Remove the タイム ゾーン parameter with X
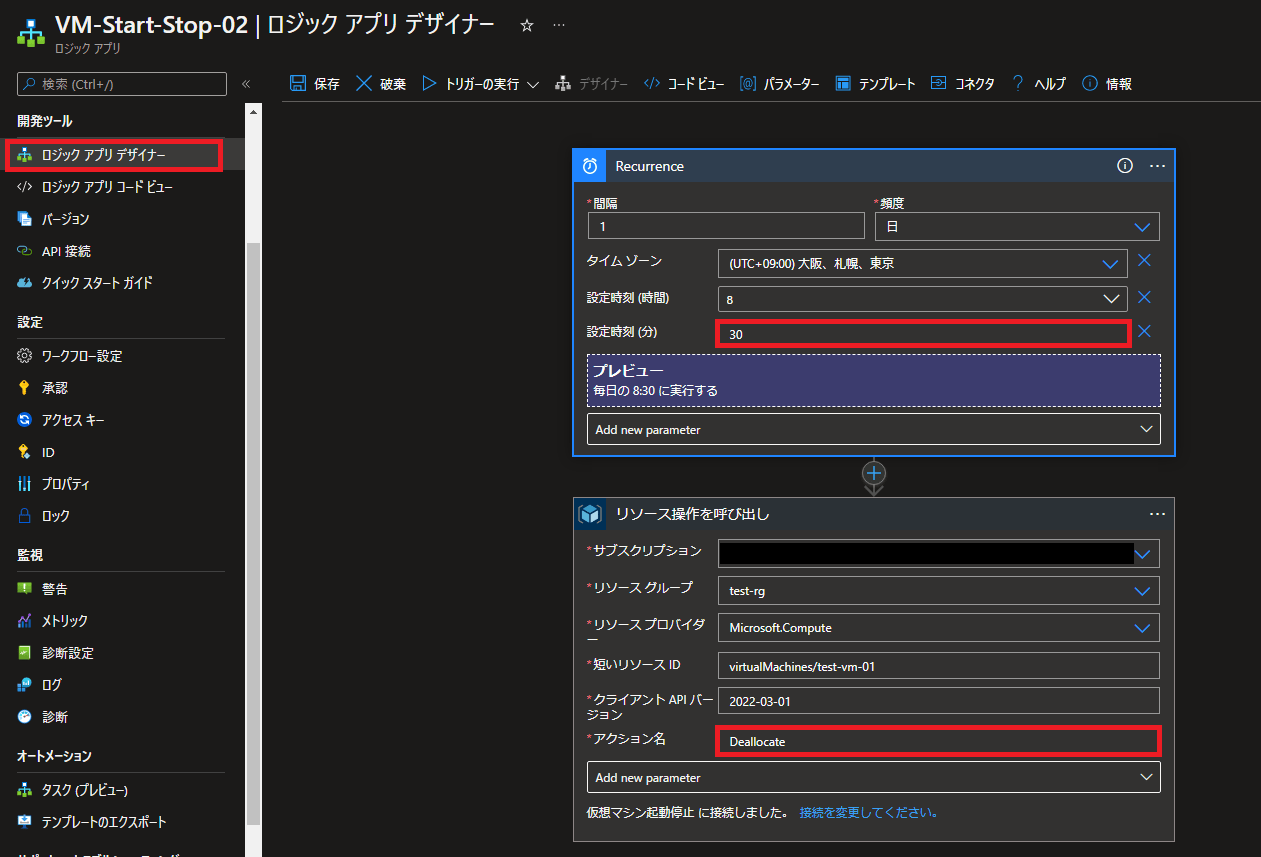Image resolution: width=1261 pixels, height=857 pixels. click(x=1145, y=261)
